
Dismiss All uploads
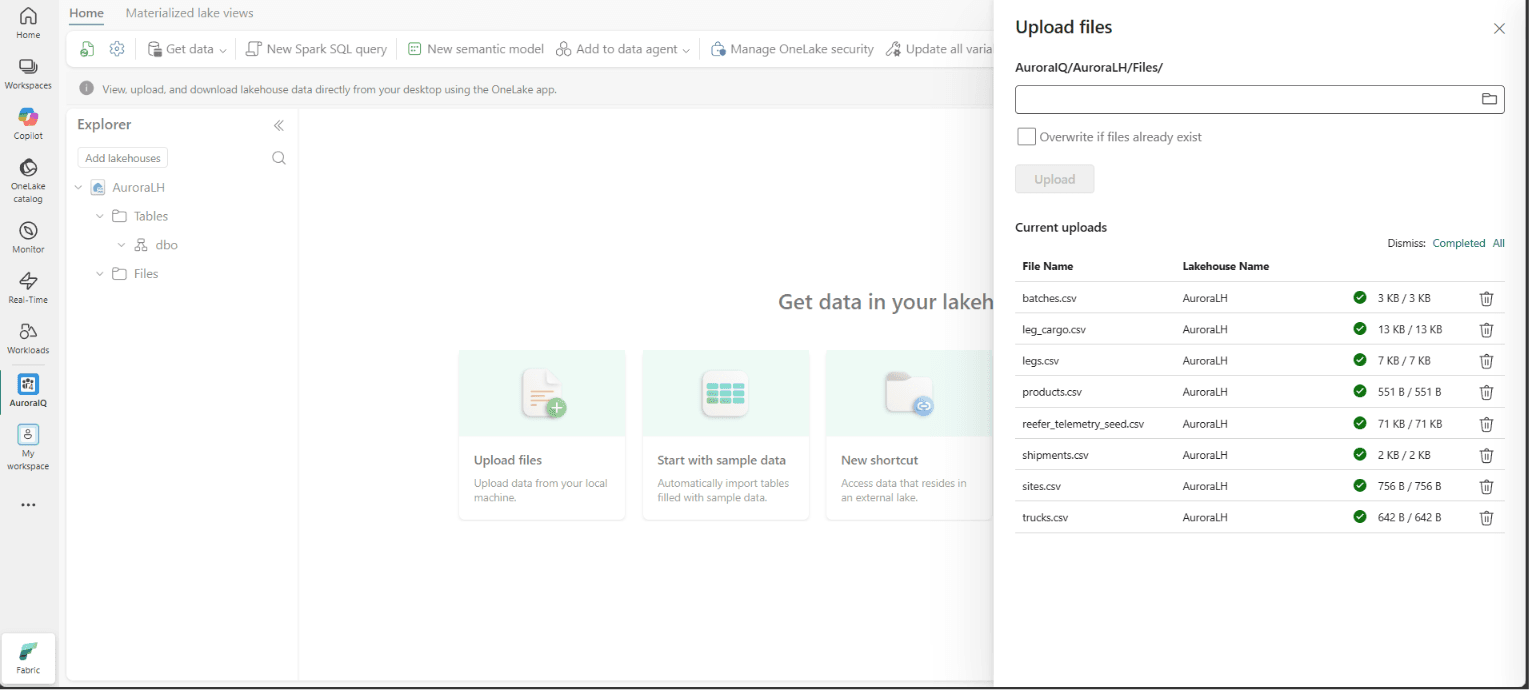point(1498,243)
